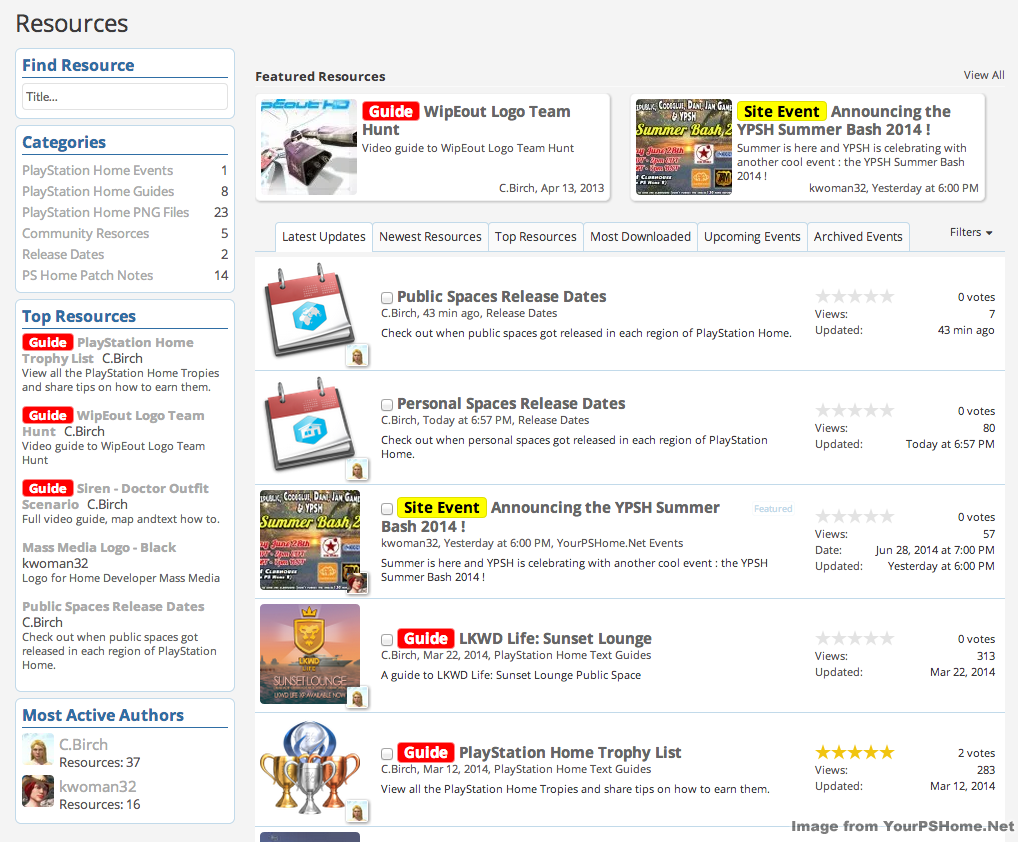Click C.Birch avatar in Most Active Authors
The image size is (1018, 842).
38,750
